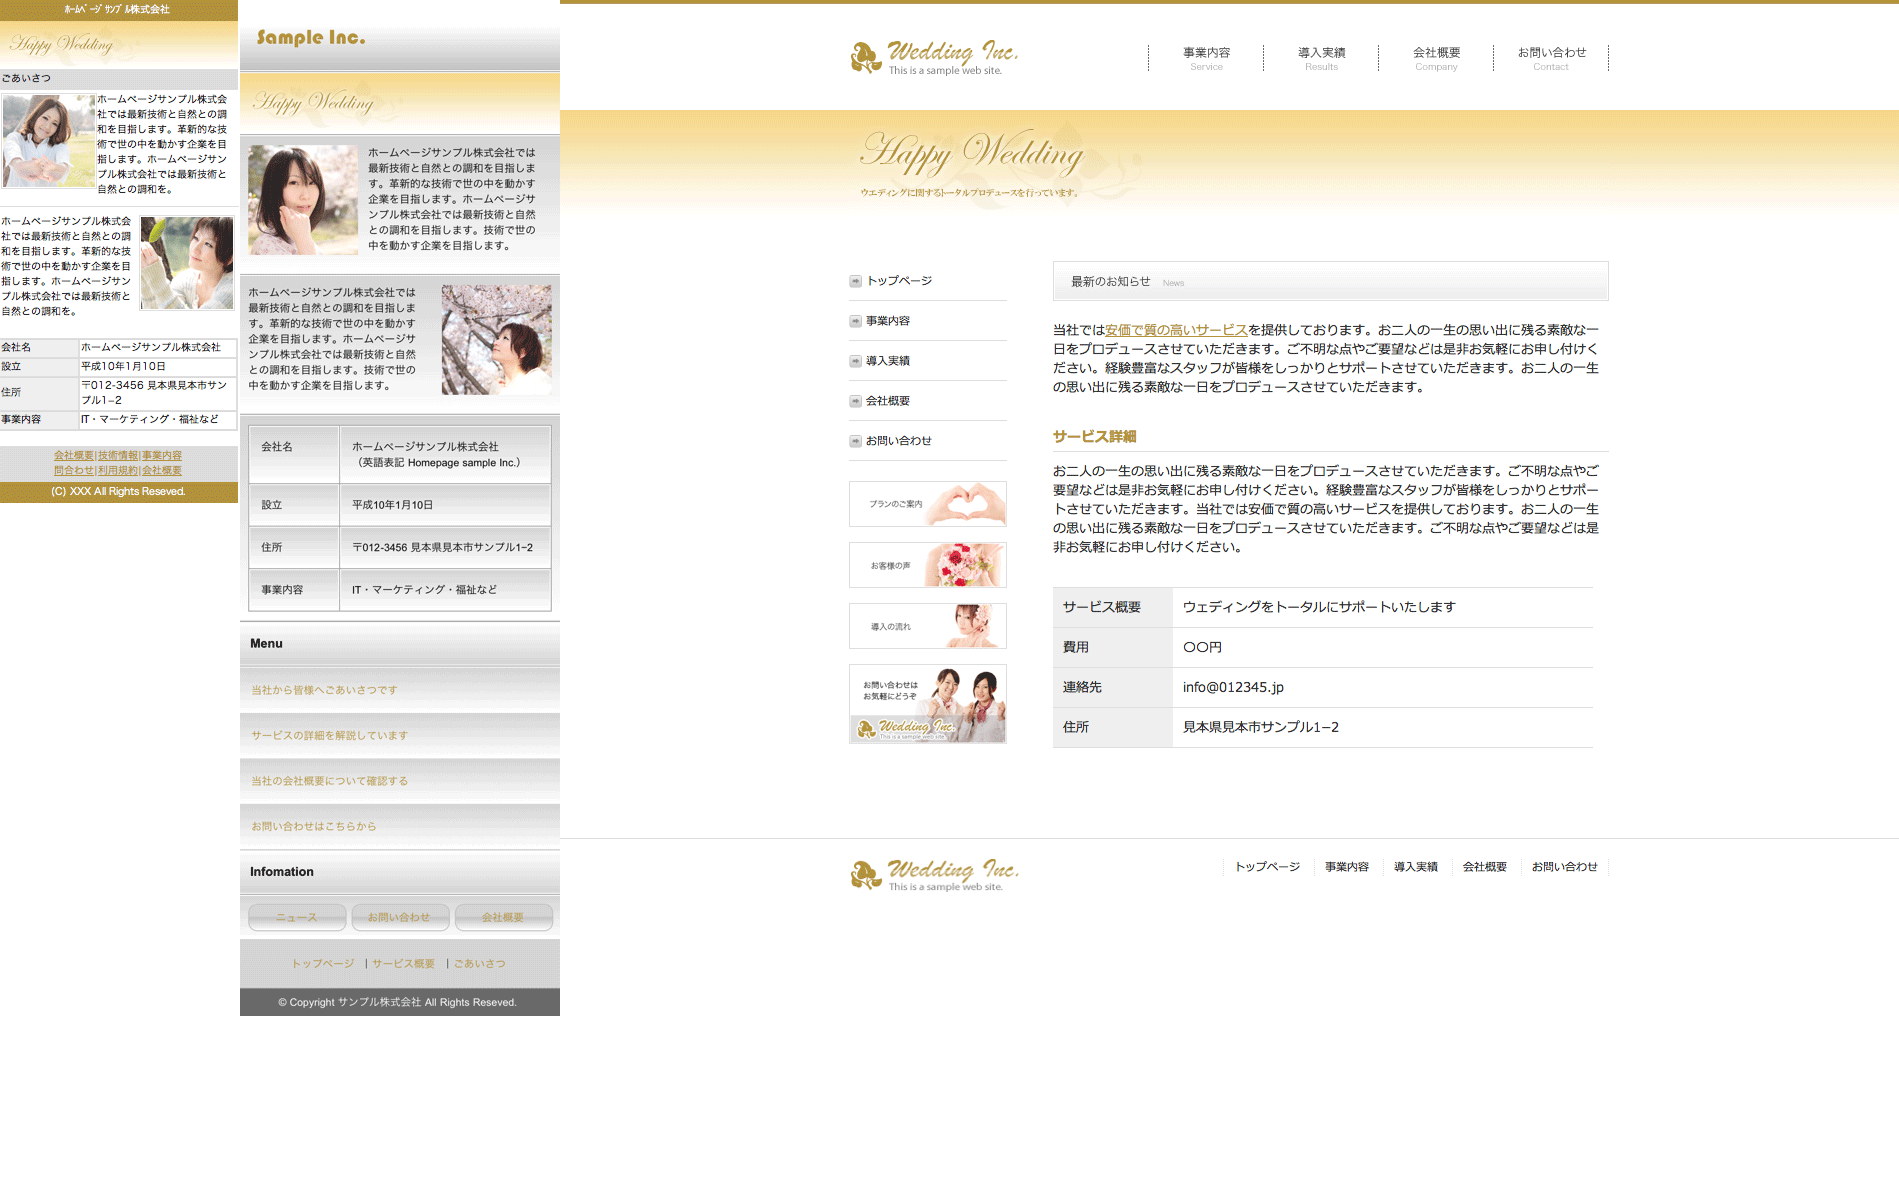This screenshot has height=1200, width=1899.
Task: Open the 当社から皆様へごあいさつです menu item
Action: tap(324, 690)
